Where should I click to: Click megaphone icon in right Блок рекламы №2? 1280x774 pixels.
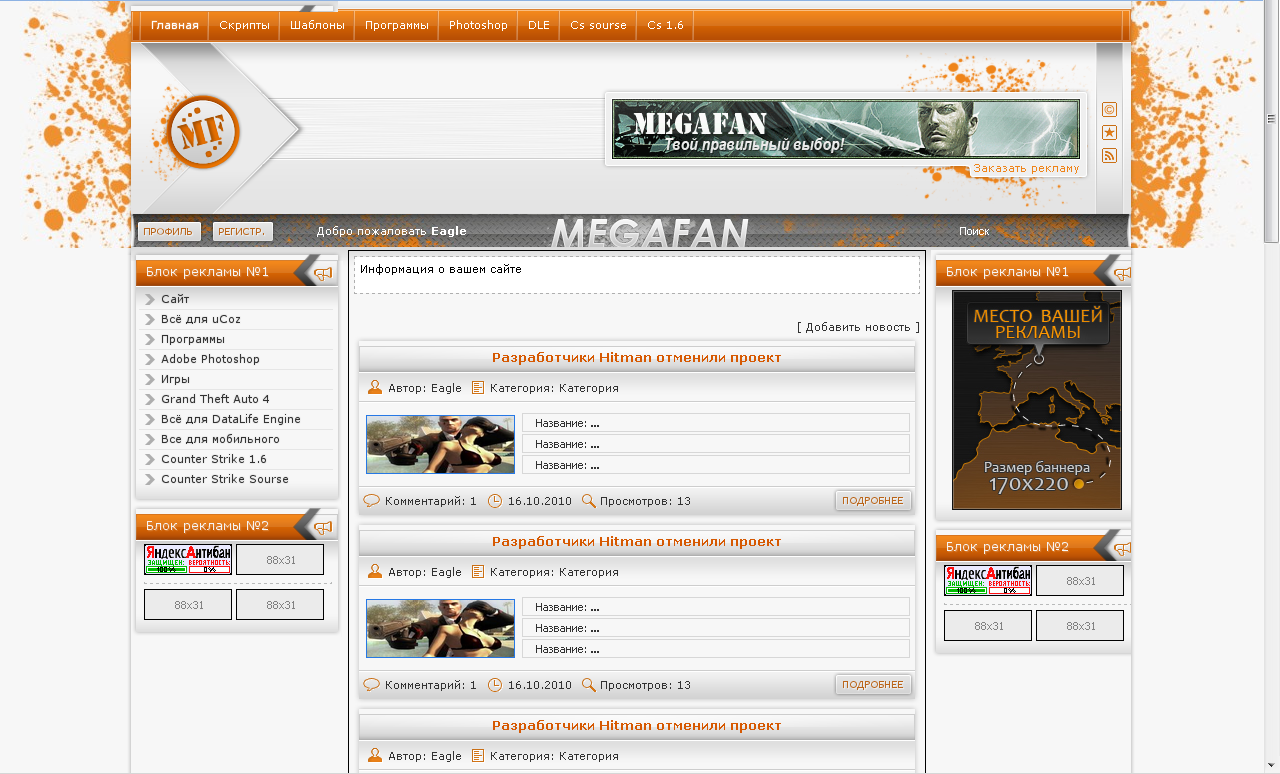(1123, 548)
